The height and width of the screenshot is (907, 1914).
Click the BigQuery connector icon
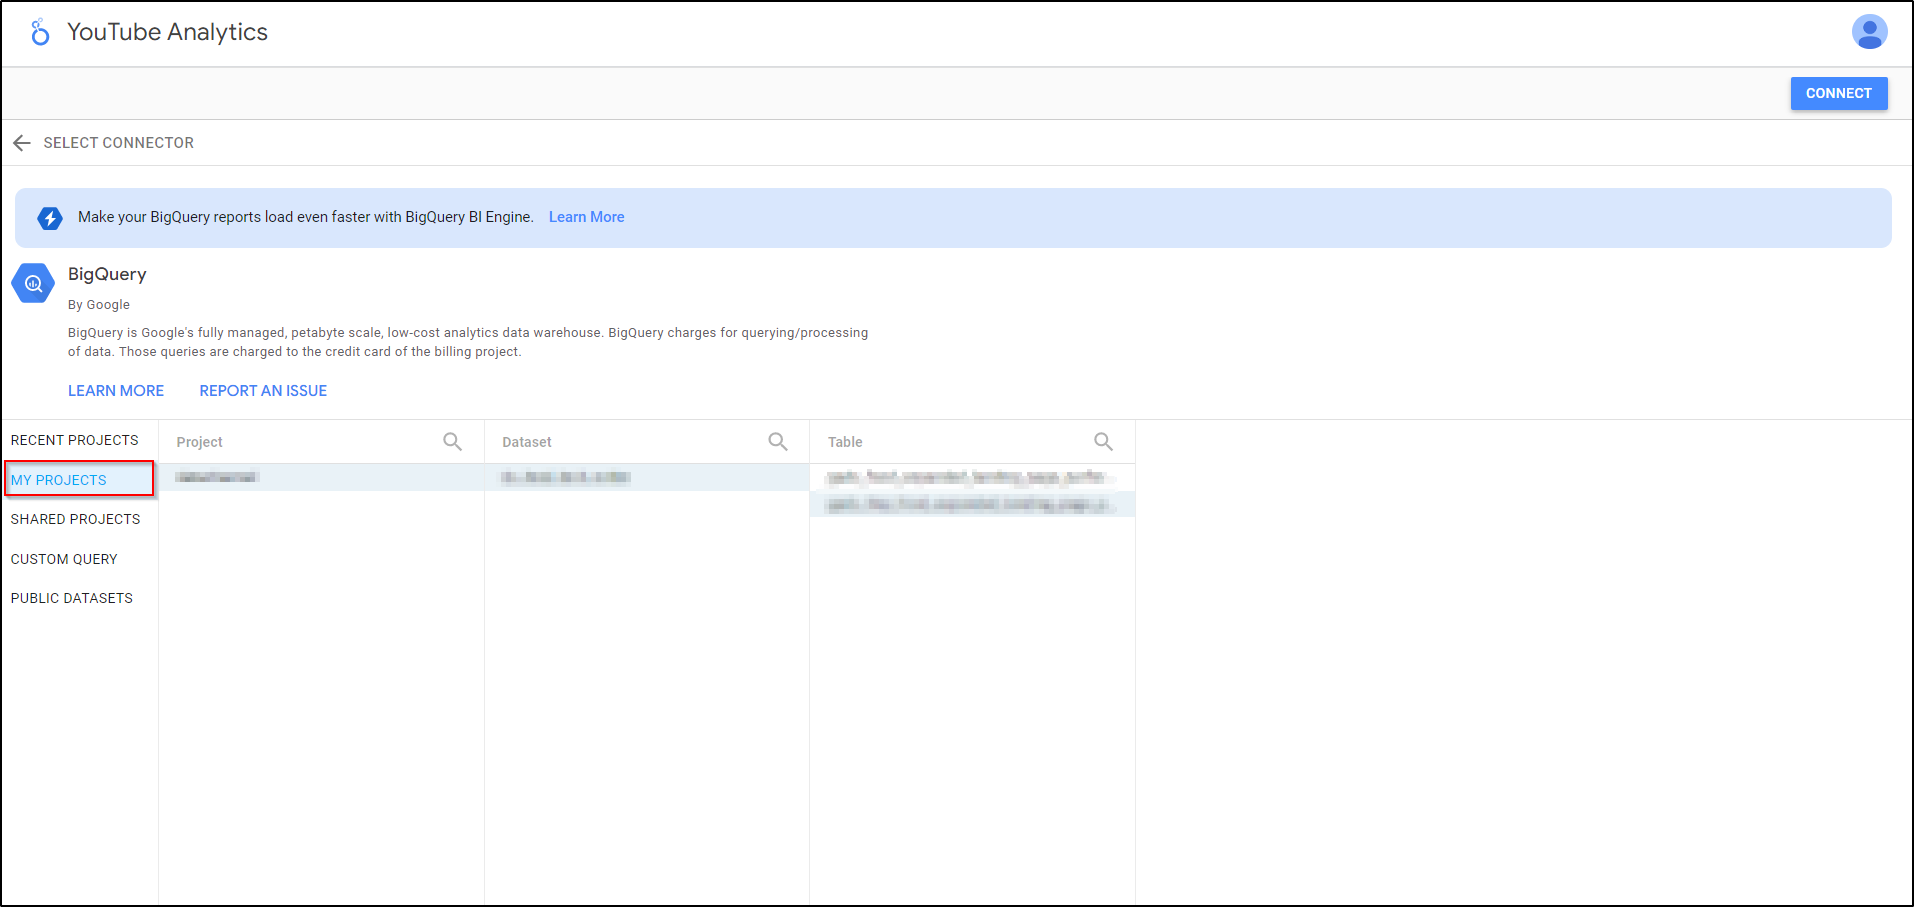pos(33,284)
